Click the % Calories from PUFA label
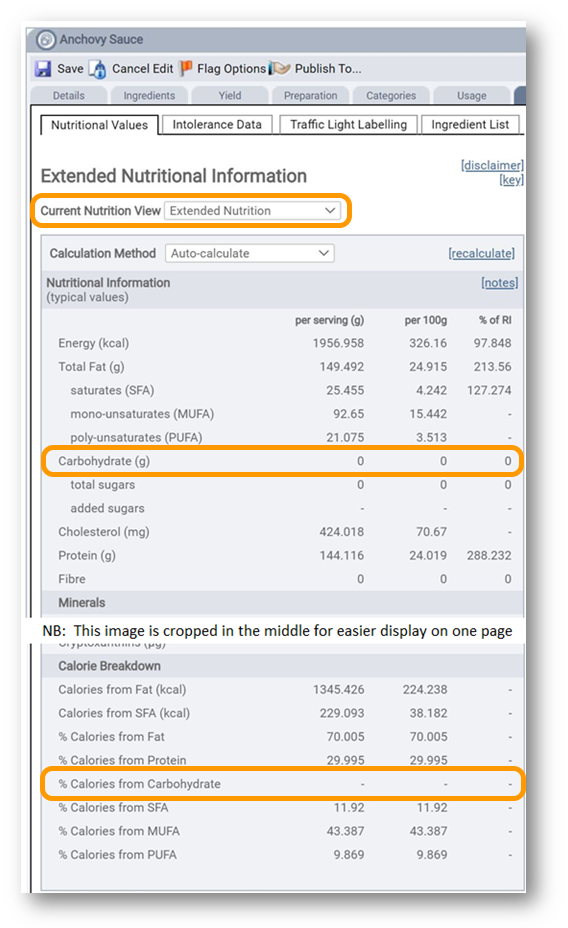This screenshot has height=928, width=568. [x=117, y=855]
